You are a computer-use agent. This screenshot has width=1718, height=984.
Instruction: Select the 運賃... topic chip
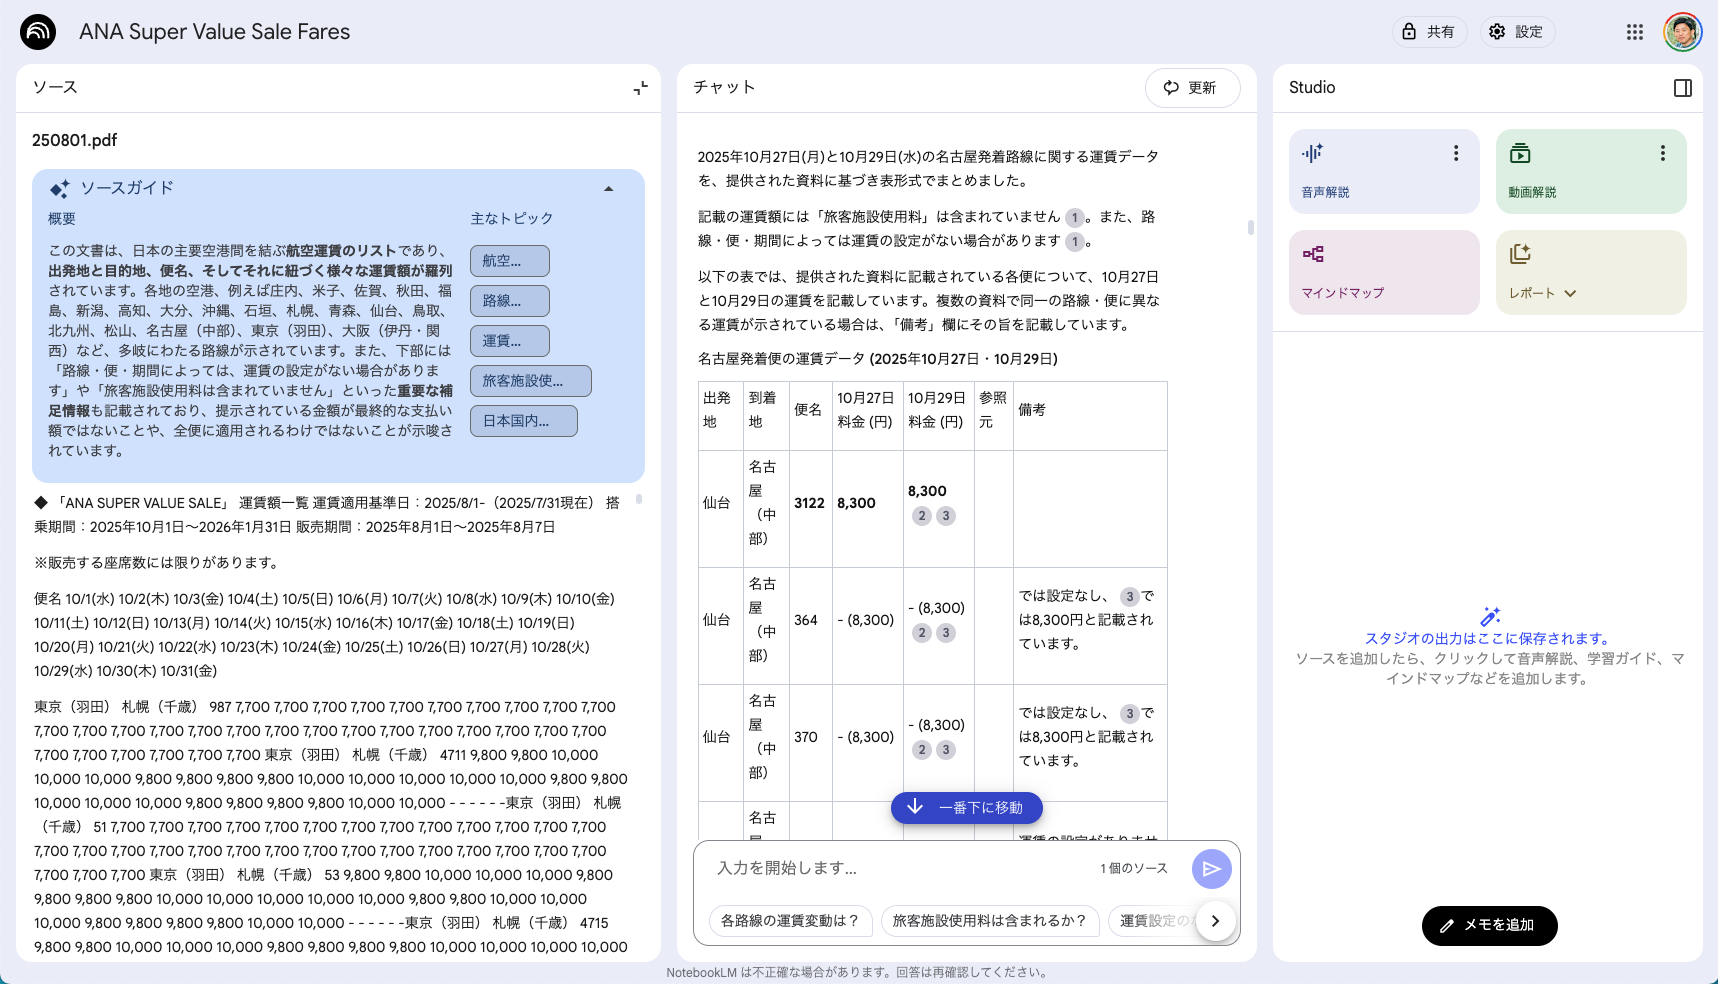pos(510,341)
